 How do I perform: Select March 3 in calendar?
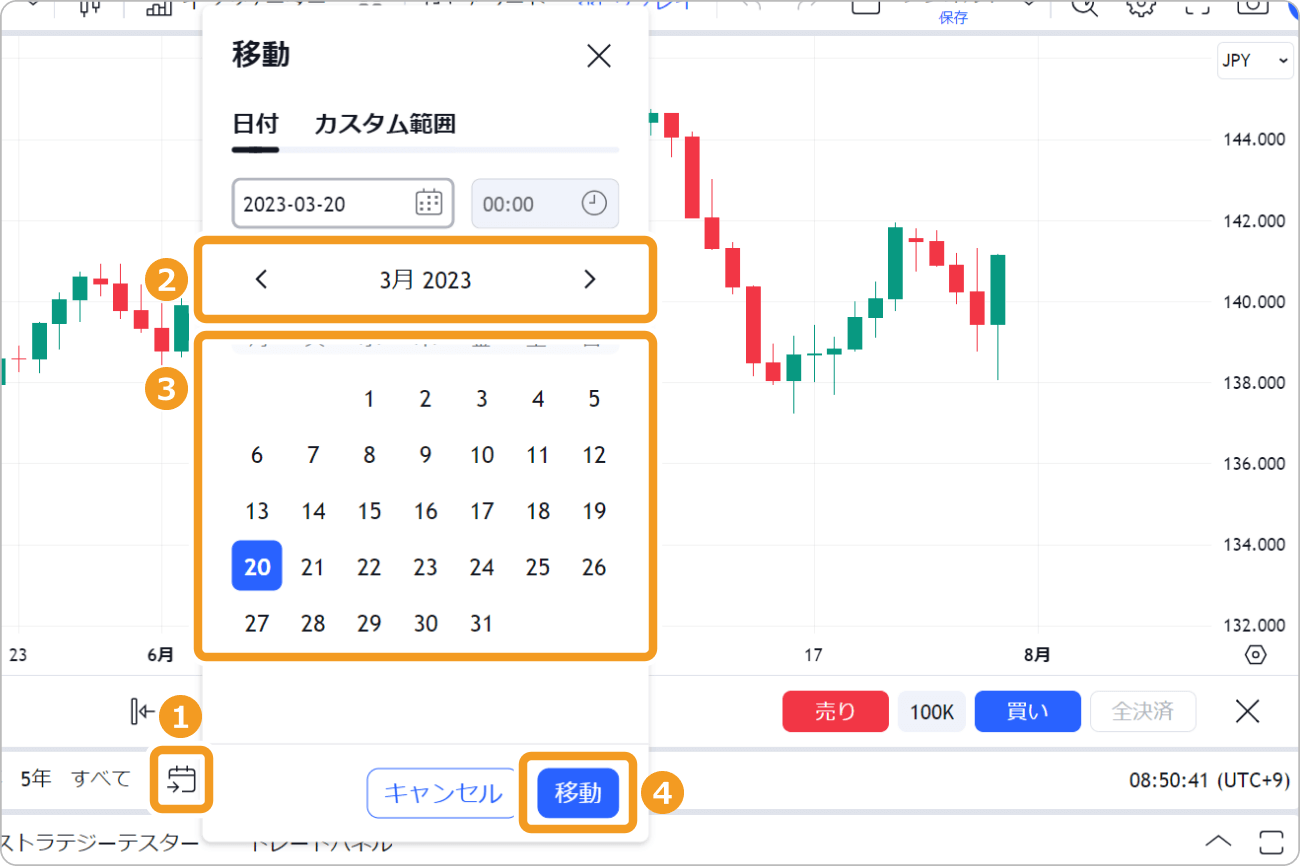pos(482,400)
